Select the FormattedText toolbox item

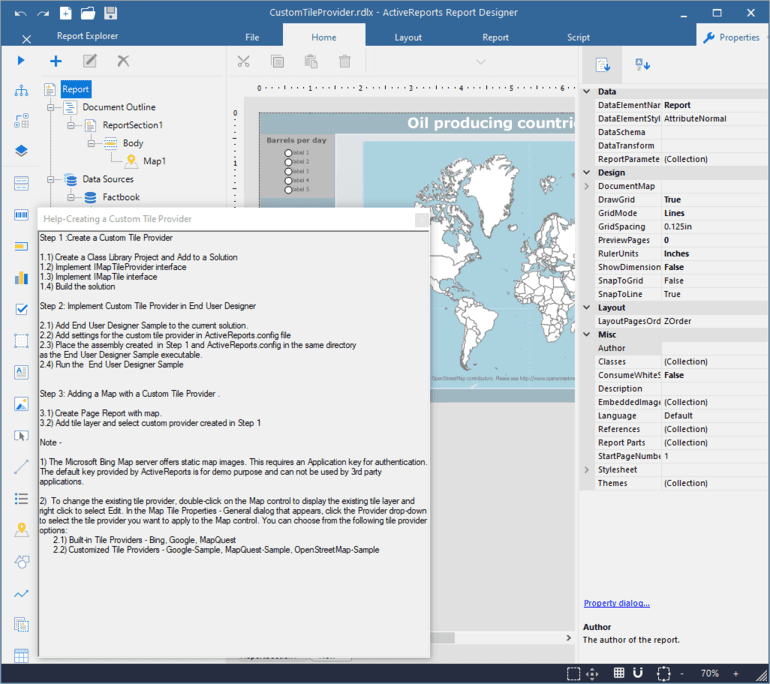click(21, 372)
